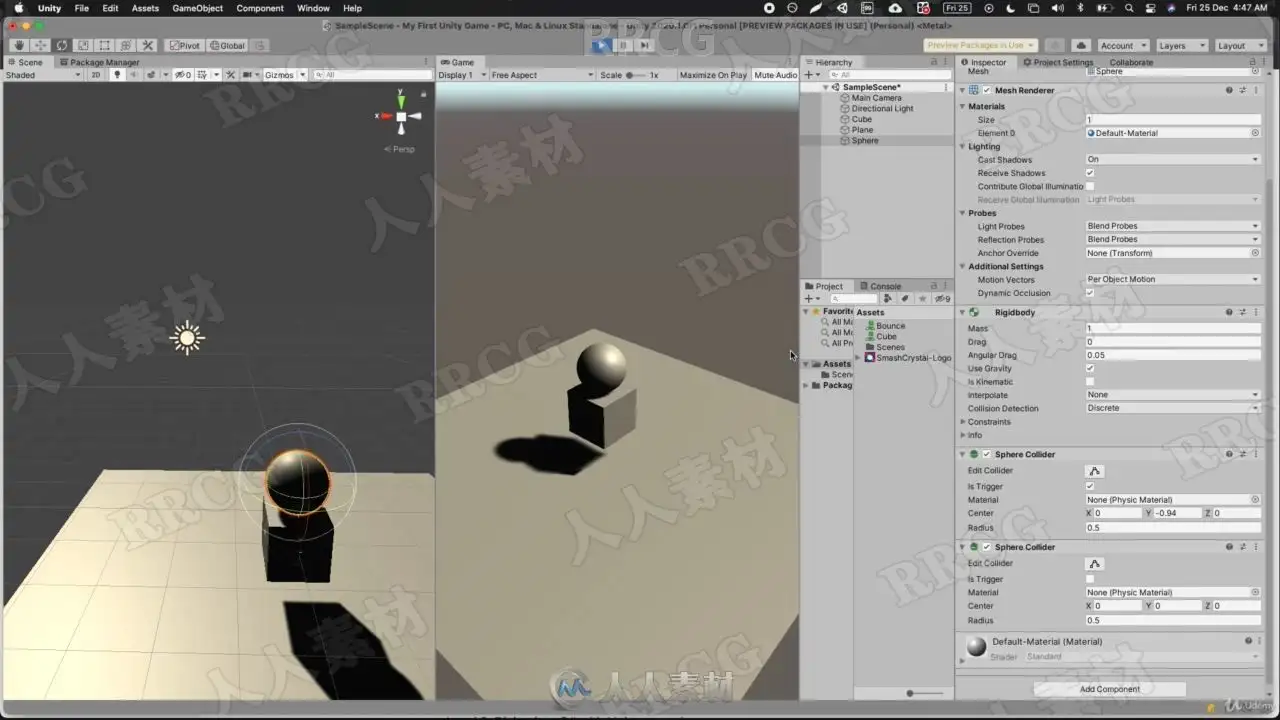The width and height of the screenshot is (1280, 720).
Task: Select the Move tool in toolbar
Action: [x=40, y=45]
